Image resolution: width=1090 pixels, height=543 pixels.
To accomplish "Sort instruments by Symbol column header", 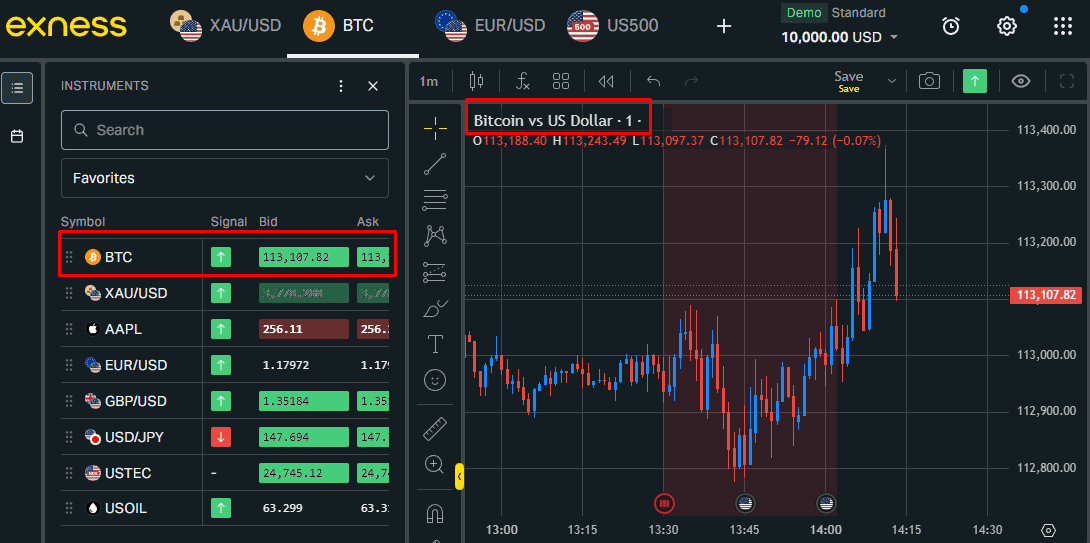I will point(83,222).
